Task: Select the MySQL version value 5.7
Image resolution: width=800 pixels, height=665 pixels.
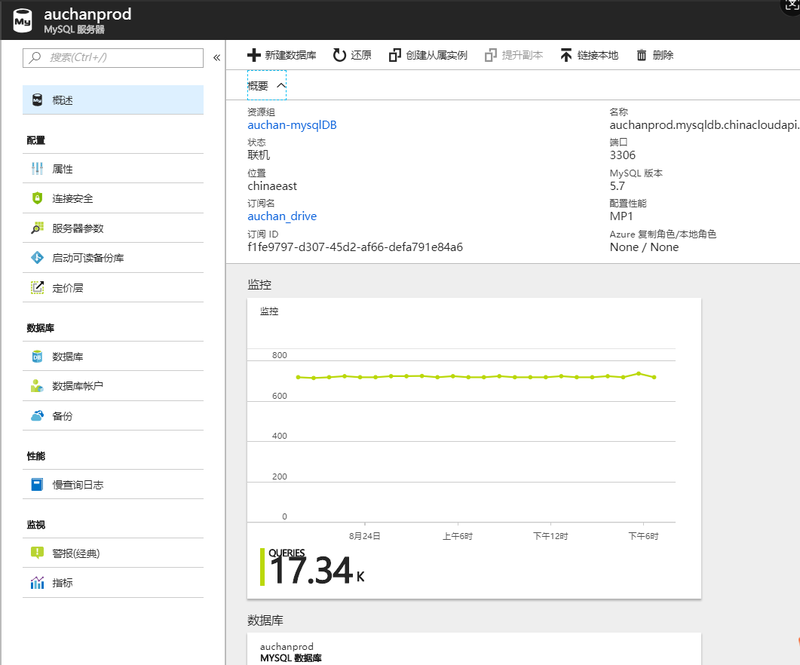Action: tap(617, 186)
